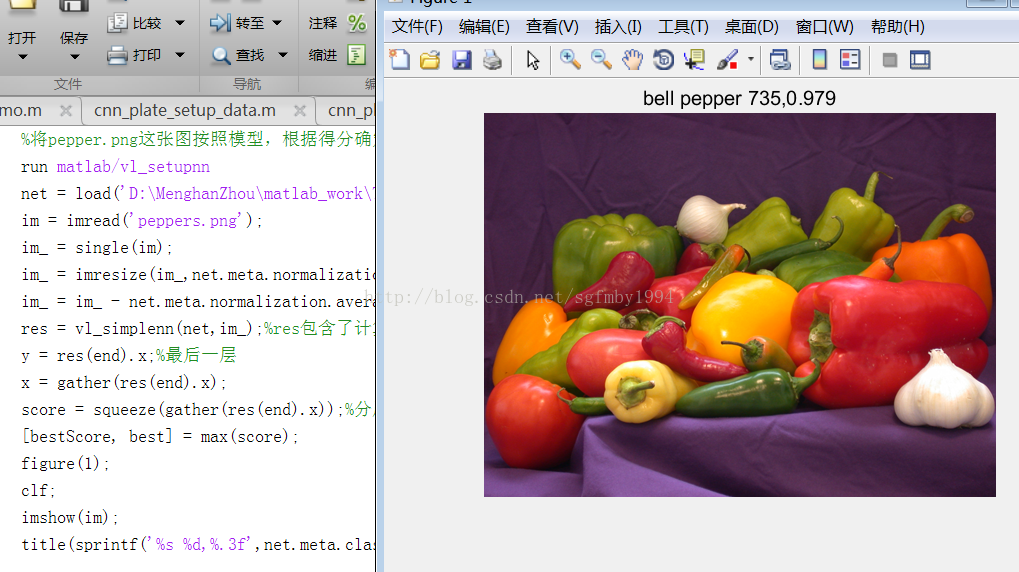1019x572 pixels.
Task: Click the New Figure icon in figure toolbar
Action: click(x=400, y=60)
